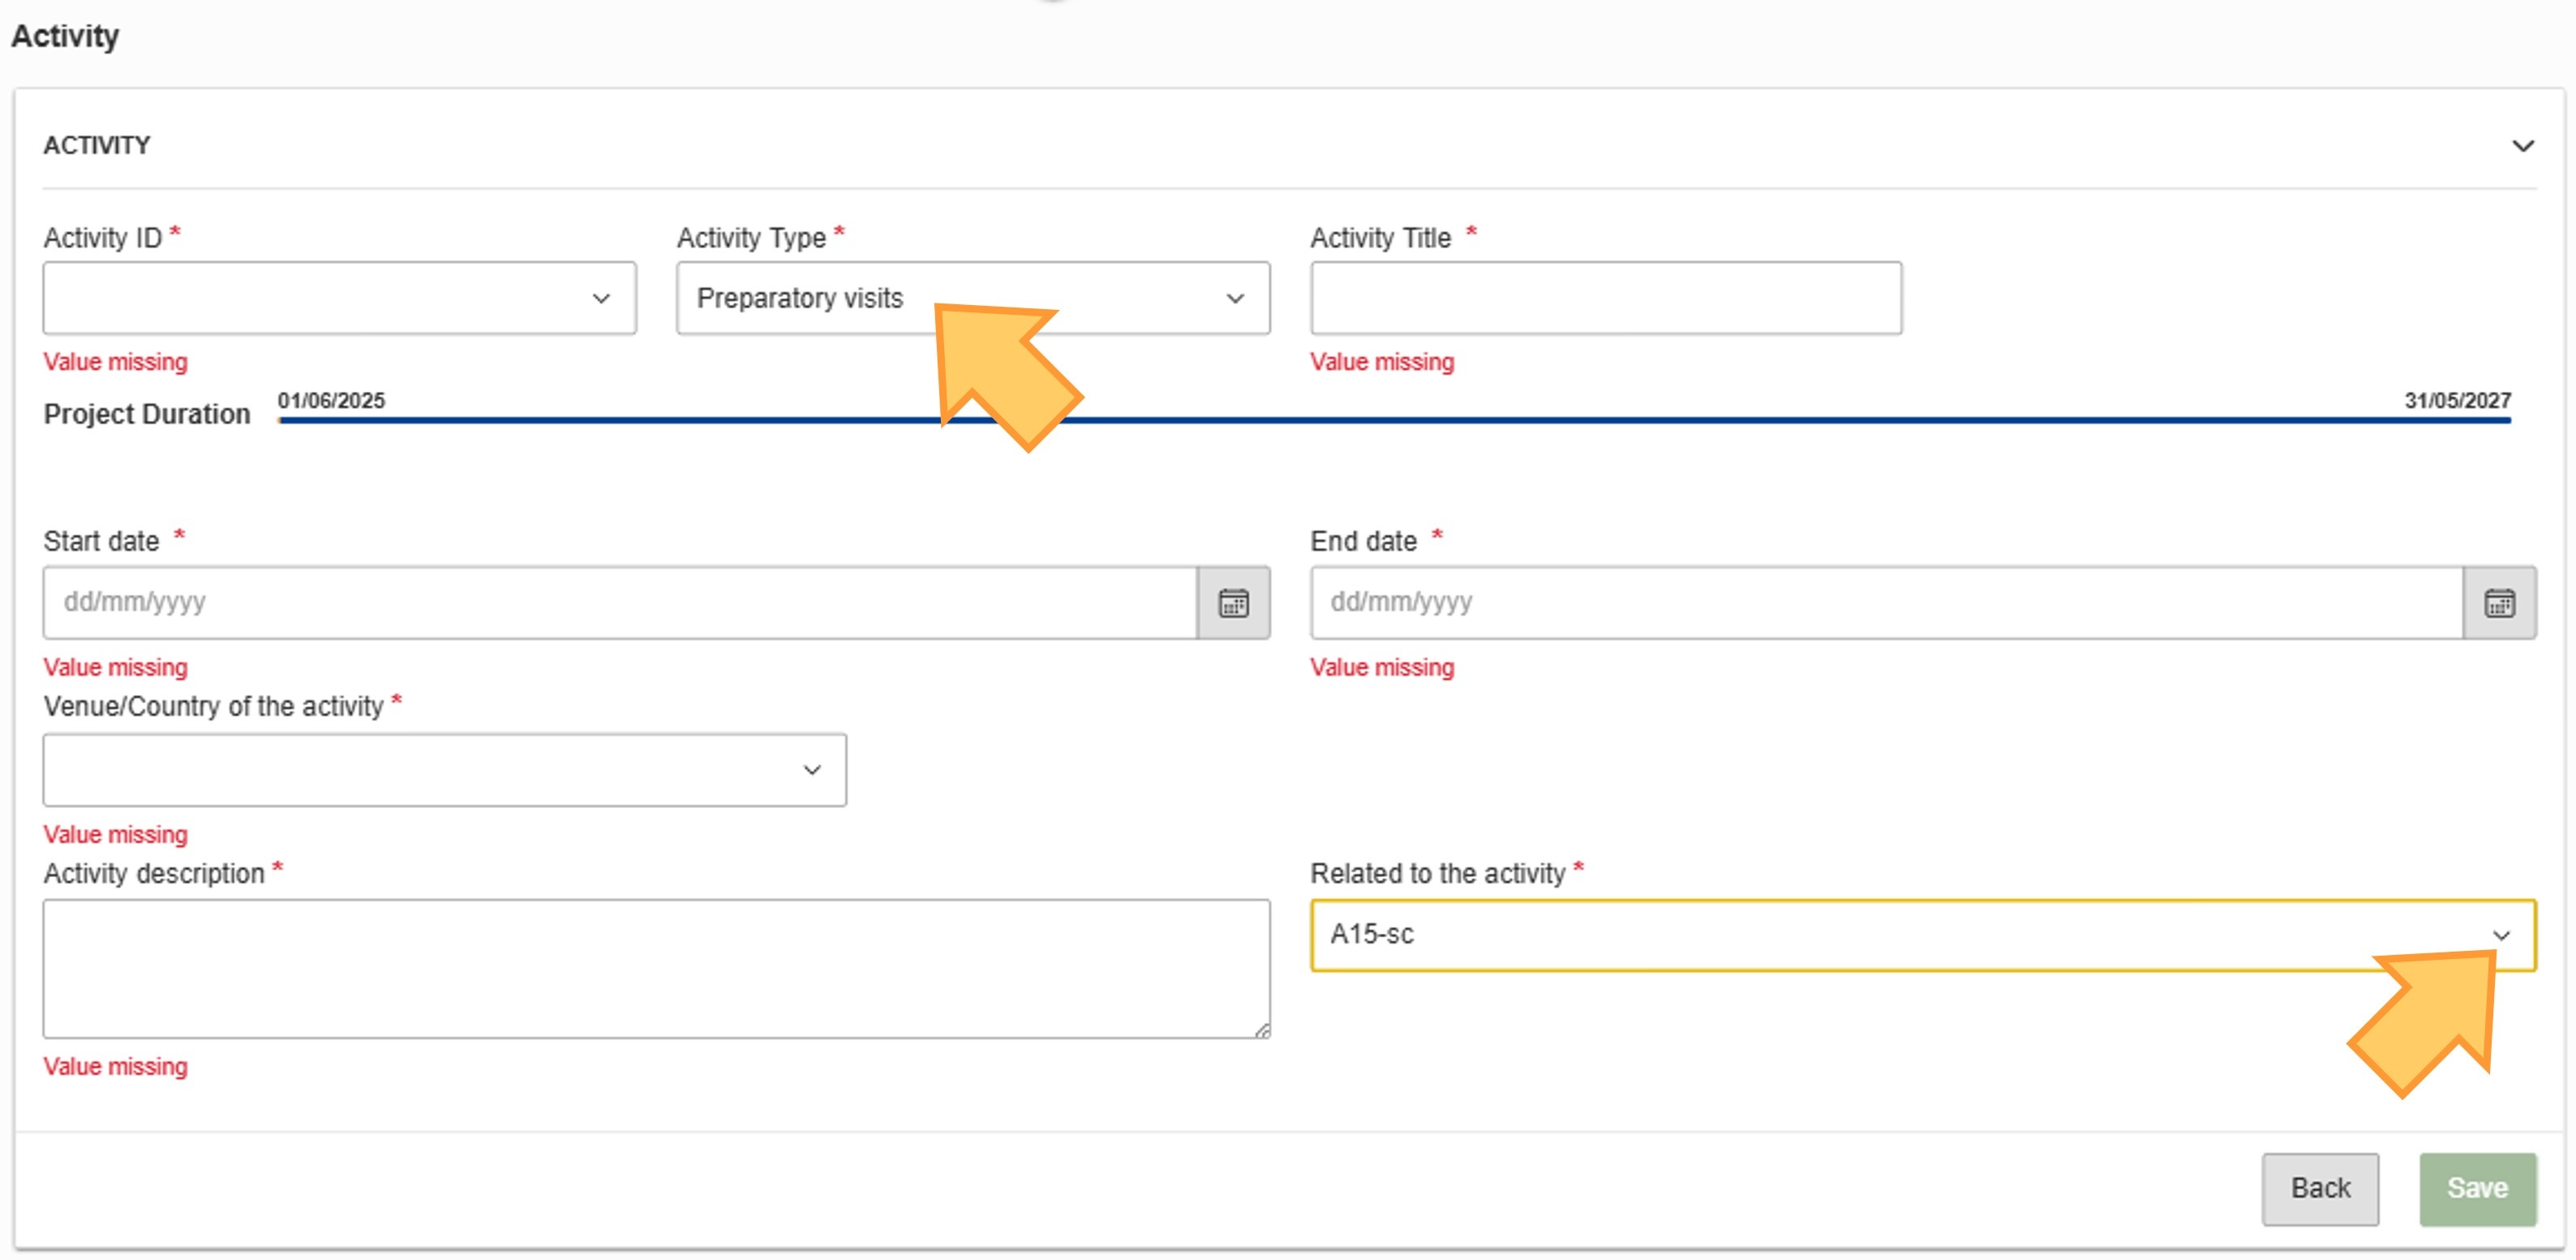Click the Activity description text area
Image resolution: width=2576 pixels, height=1260 pixels.
click(656, 969)
